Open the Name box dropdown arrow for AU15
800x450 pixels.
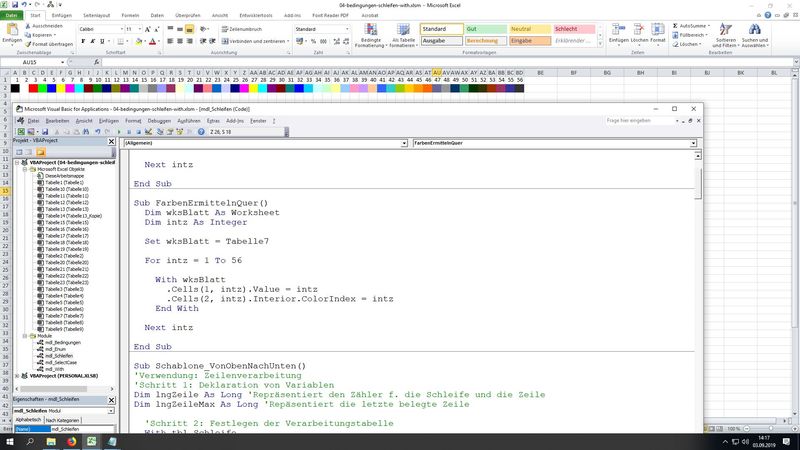click(62, 62)
